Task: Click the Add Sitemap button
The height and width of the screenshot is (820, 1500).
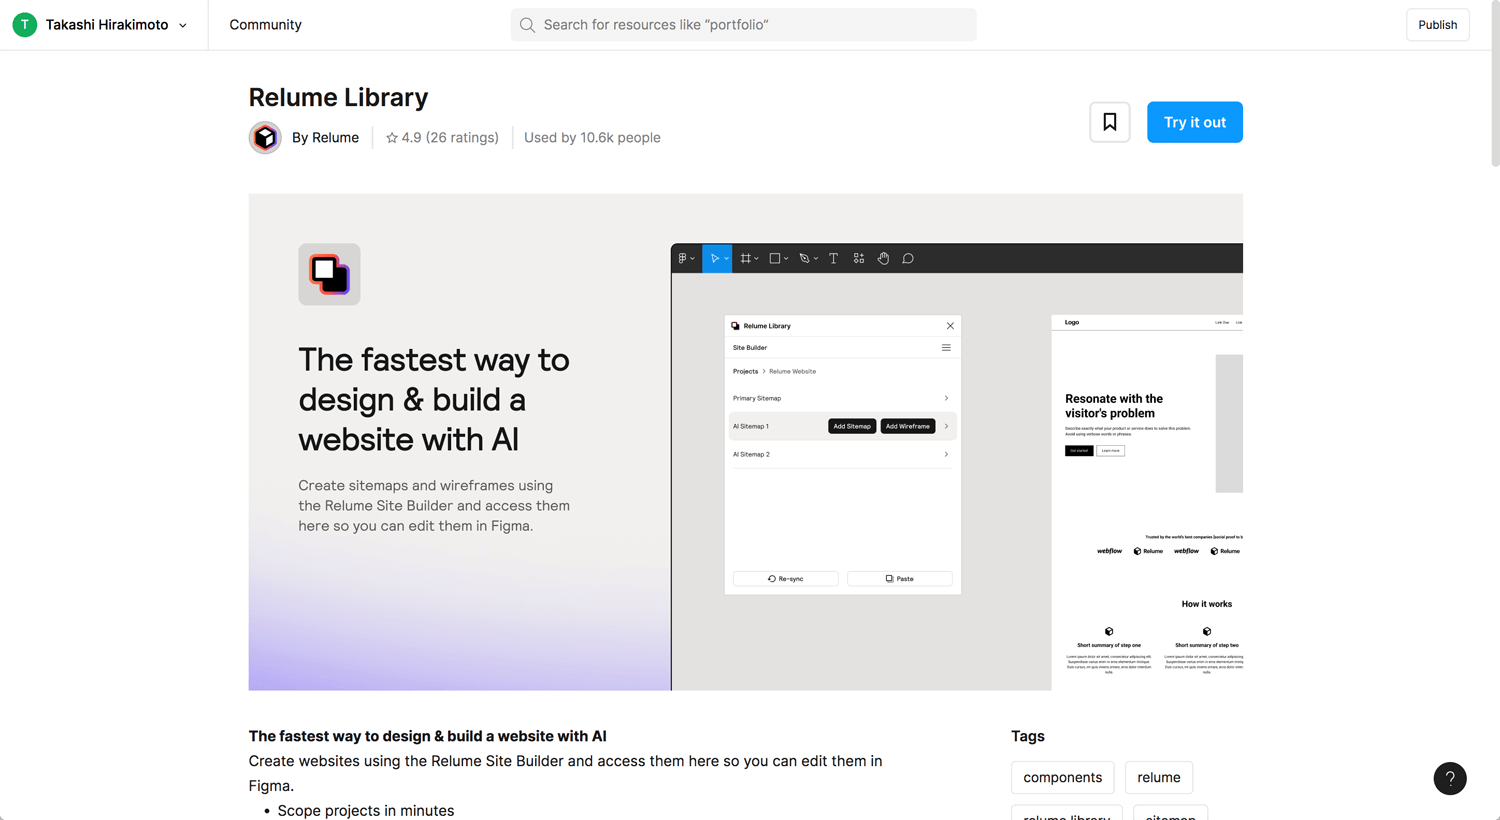Action: coord(852,426)
